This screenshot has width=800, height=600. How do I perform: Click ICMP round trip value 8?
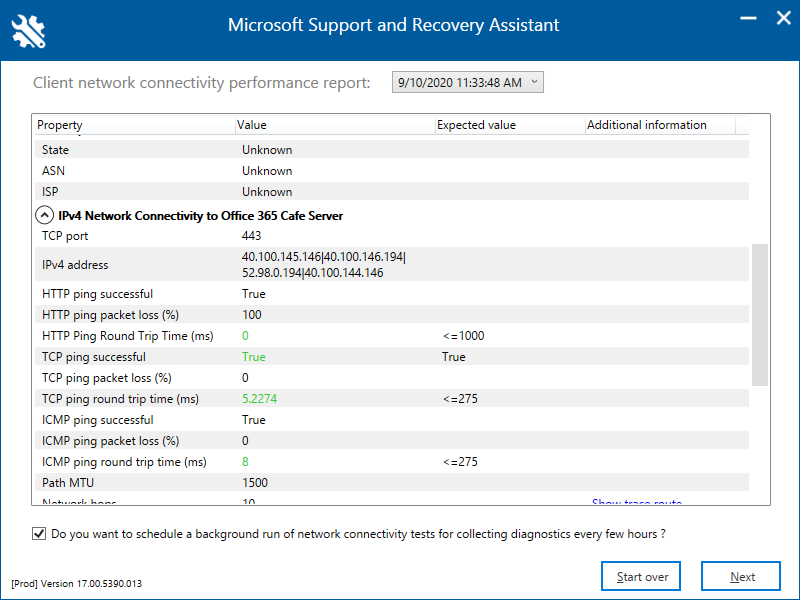245,462
